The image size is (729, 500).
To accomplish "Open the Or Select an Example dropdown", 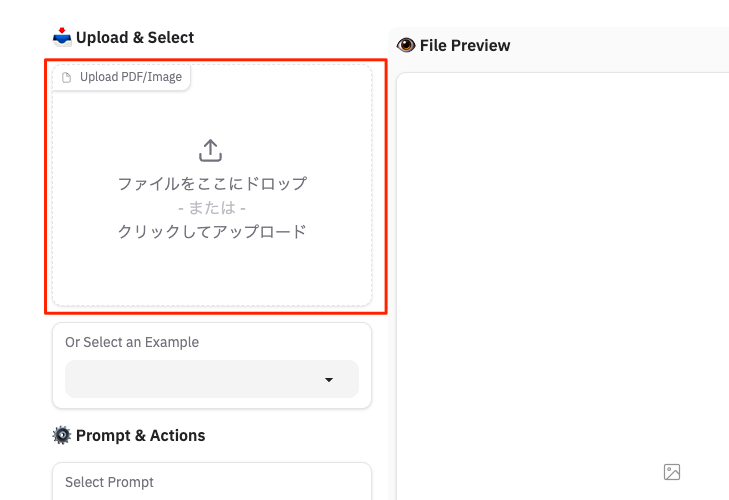I will click(212, 379).
